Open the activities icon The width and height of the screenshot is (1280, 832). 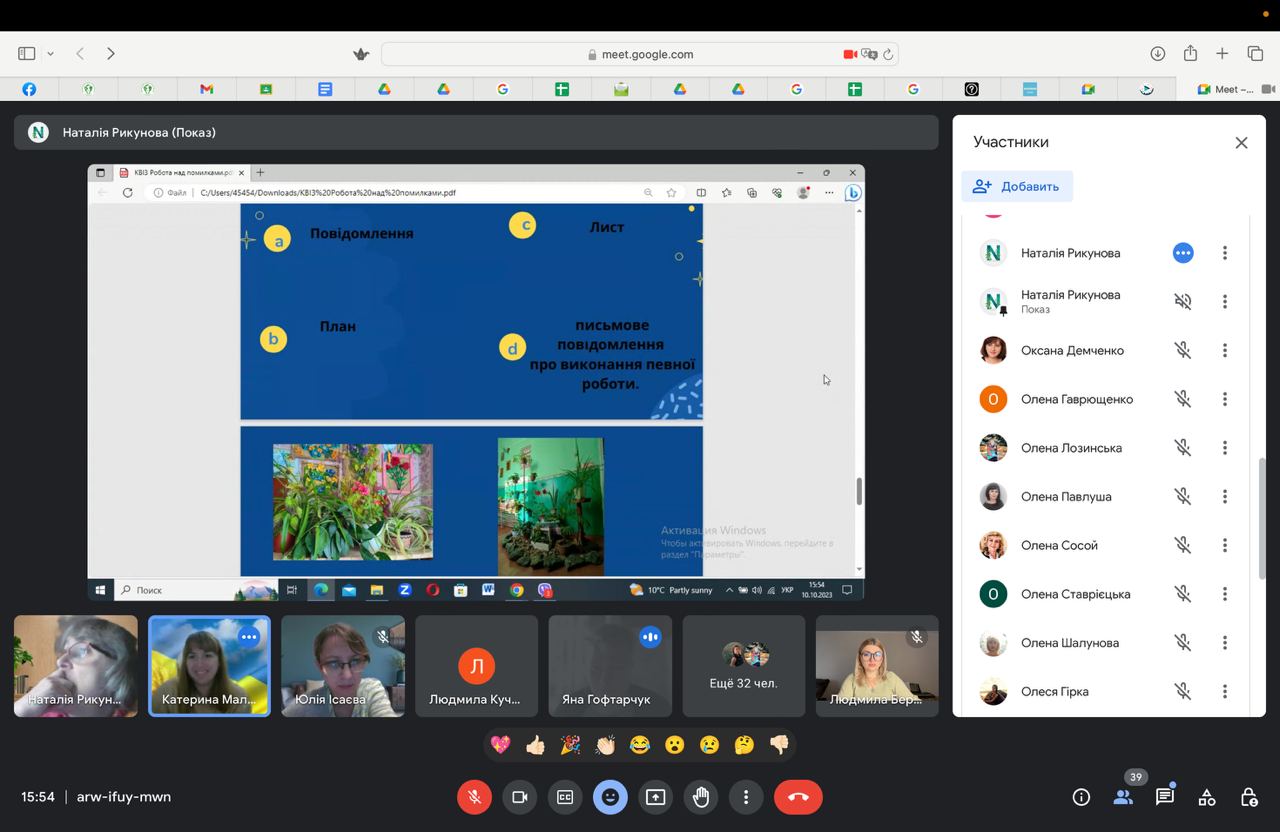click(x=1207, y=797)
